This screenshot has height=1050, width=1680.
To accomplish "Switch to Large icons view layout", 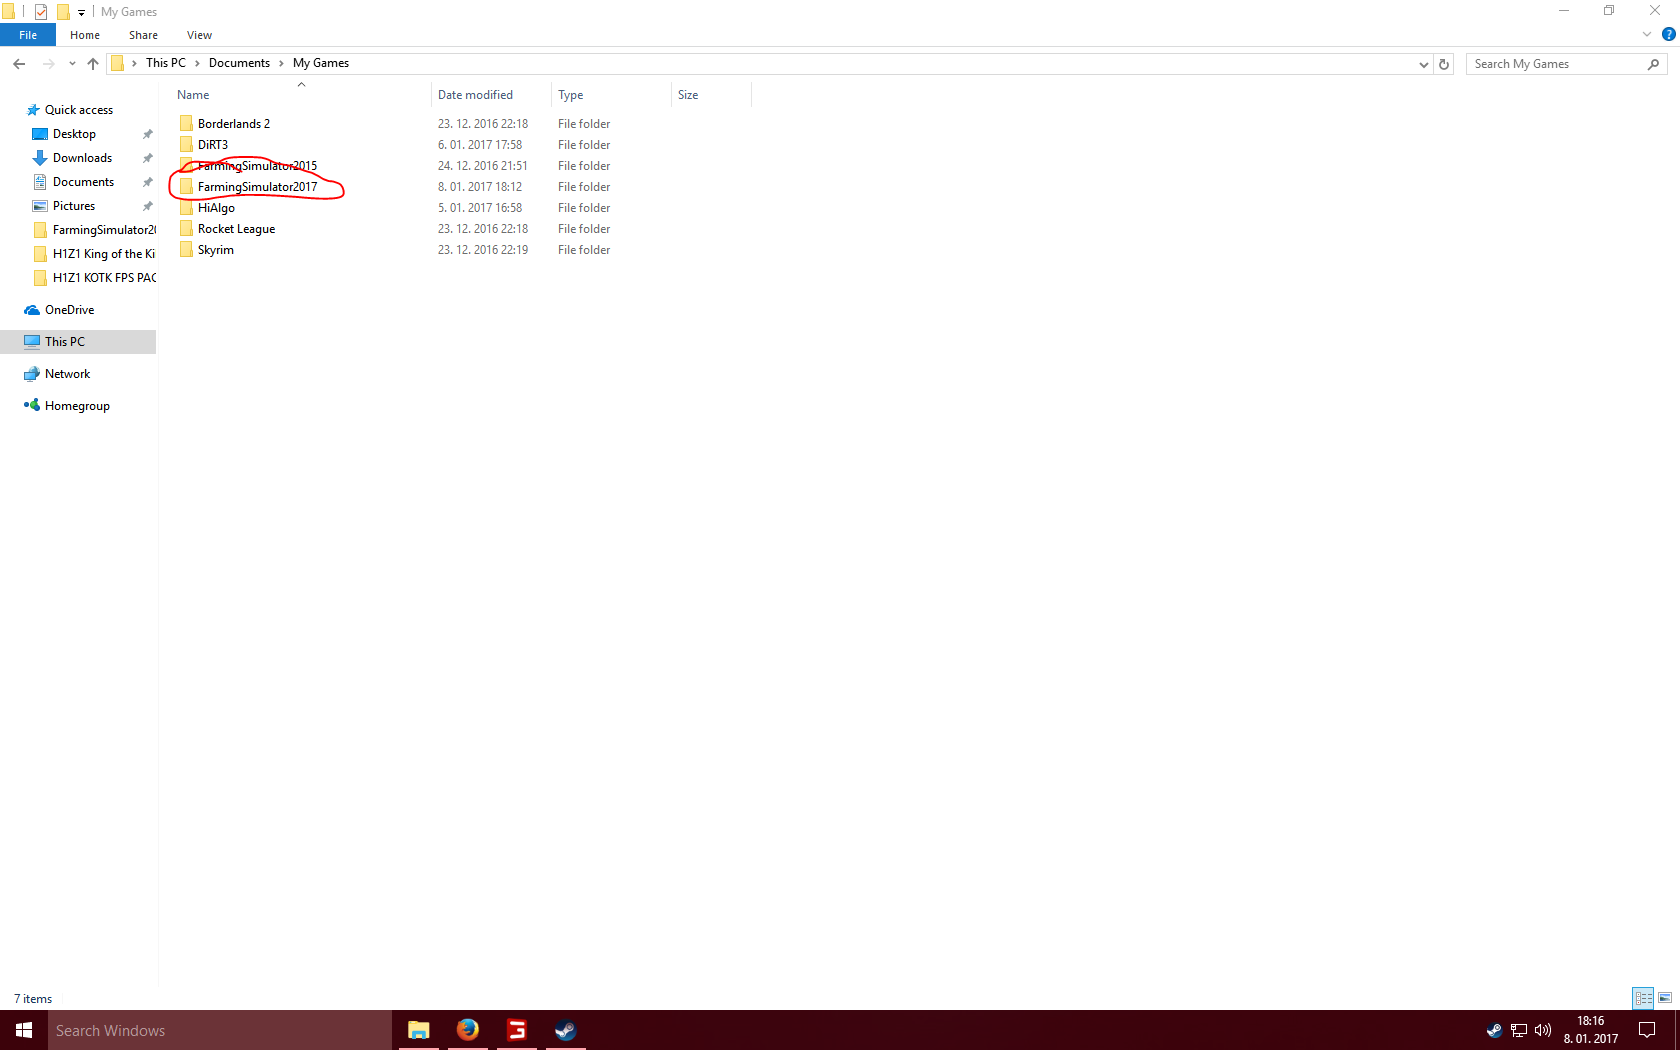I will pyautogui.click(x=1665, y=998).
